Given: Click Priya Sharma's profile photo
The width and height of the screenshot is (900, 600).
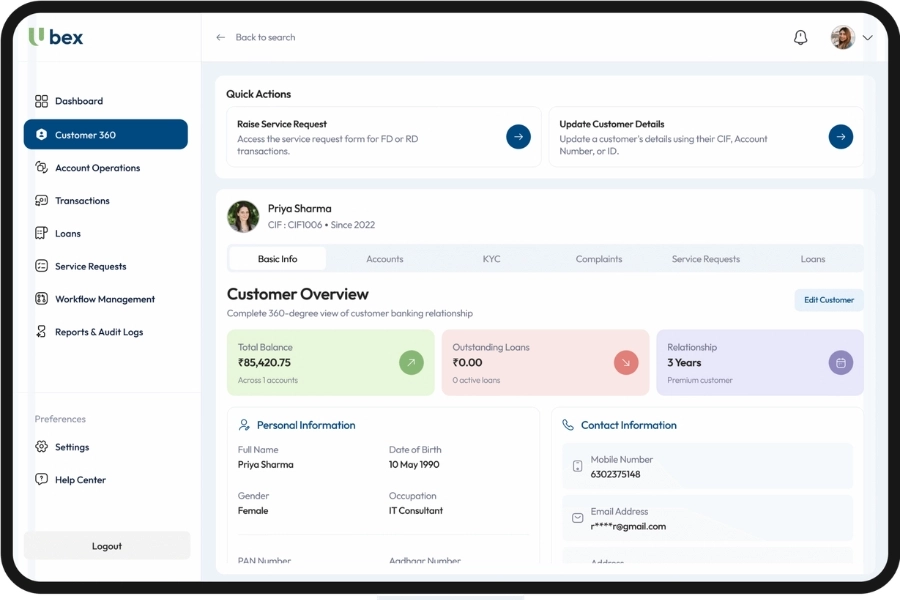Looking at the screenshot, I should tap(243, 216).
